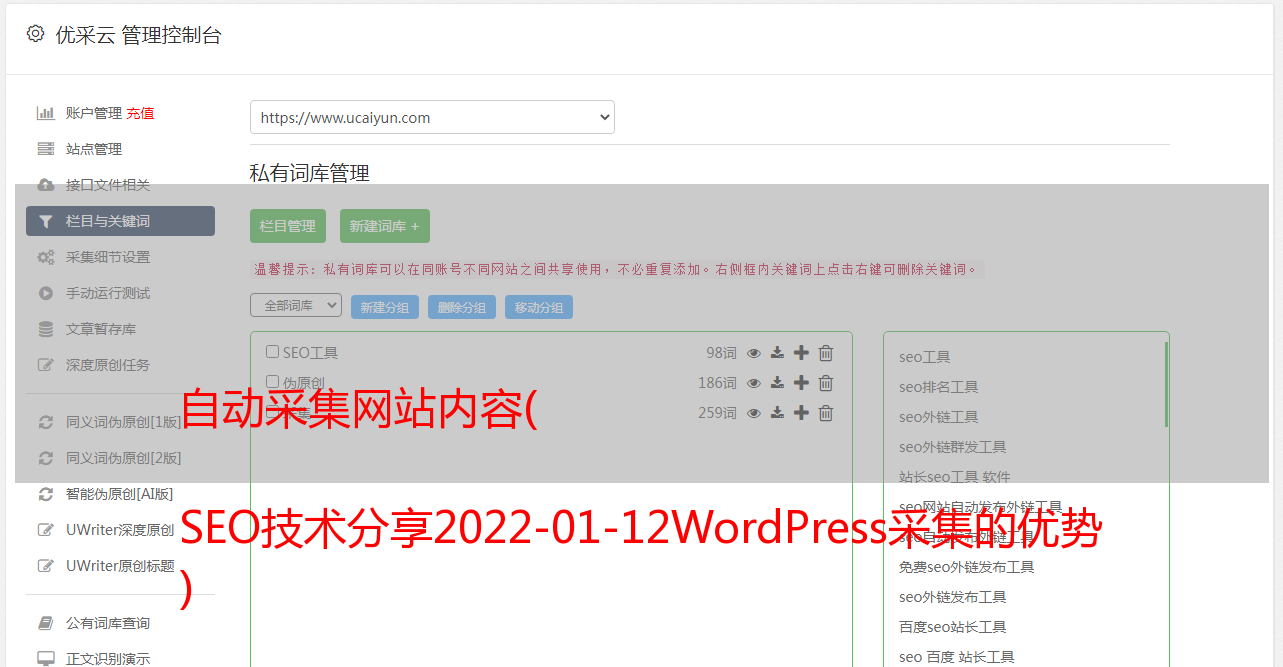This screenshot has width=1283, height=667.
Task: Open 接口文件相关 in the sidebar
Action: click(108, 185)
